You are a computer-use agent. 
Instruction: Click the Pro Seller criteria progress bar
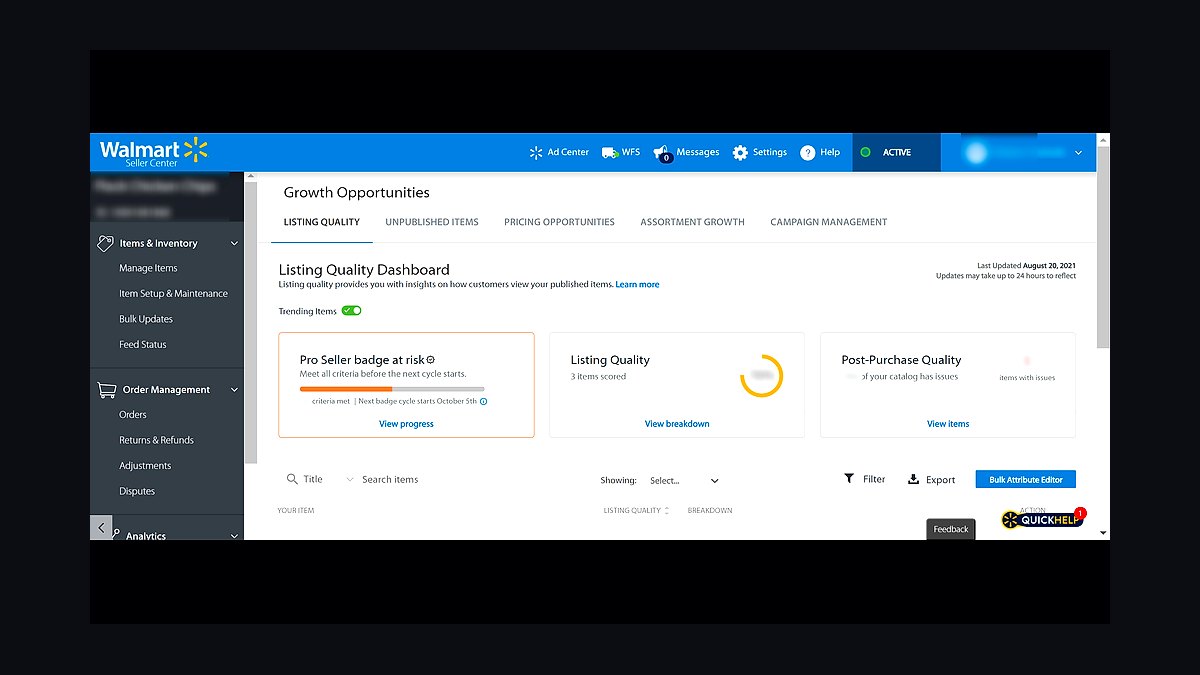click(x=392, y=388)
